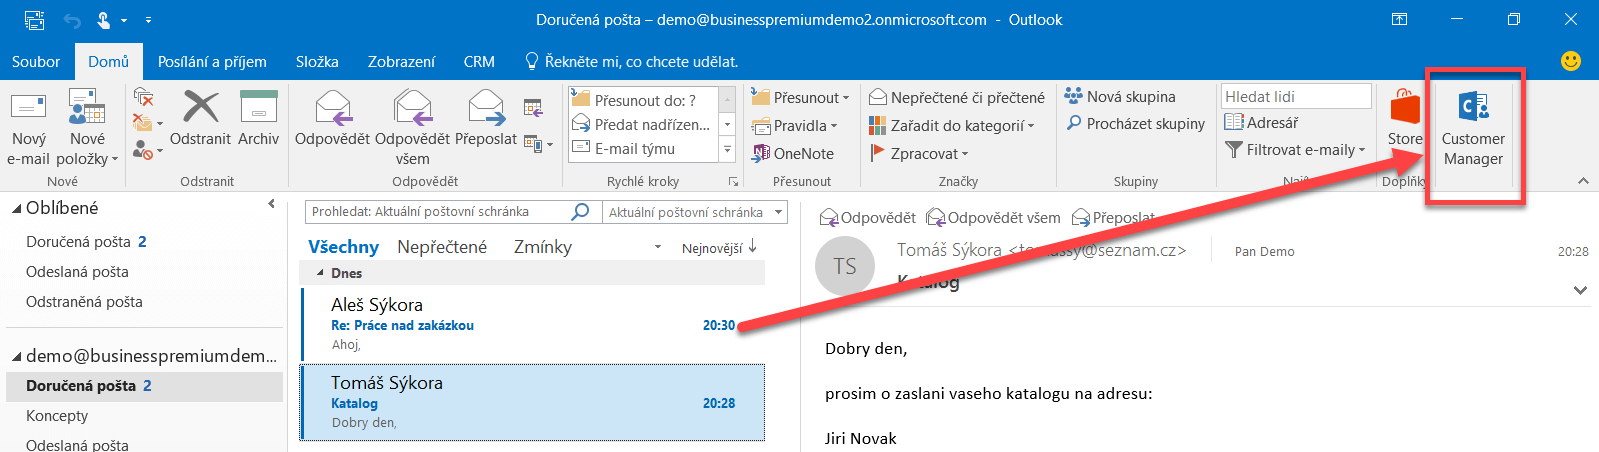Open the Clean Up conversation dropdown
1599x452 pixels.
[148, 124]
